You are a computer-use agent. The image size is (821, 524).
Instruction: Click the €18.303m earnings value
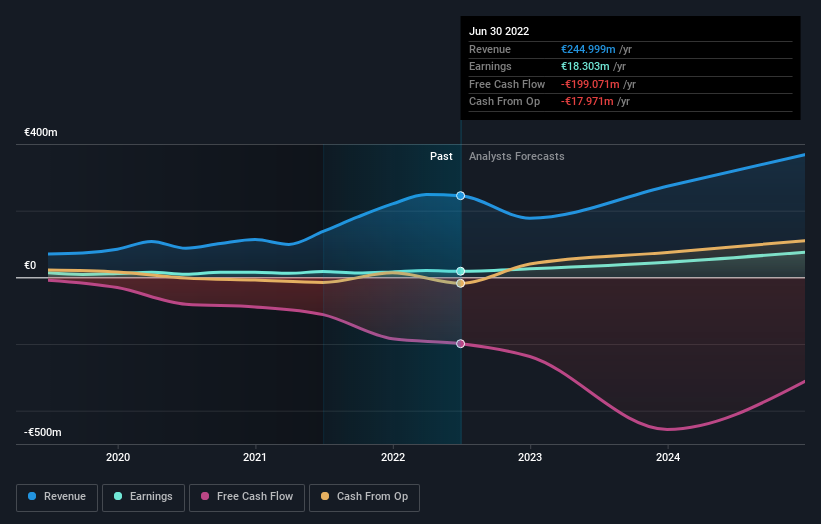click(x=585, y=66)
